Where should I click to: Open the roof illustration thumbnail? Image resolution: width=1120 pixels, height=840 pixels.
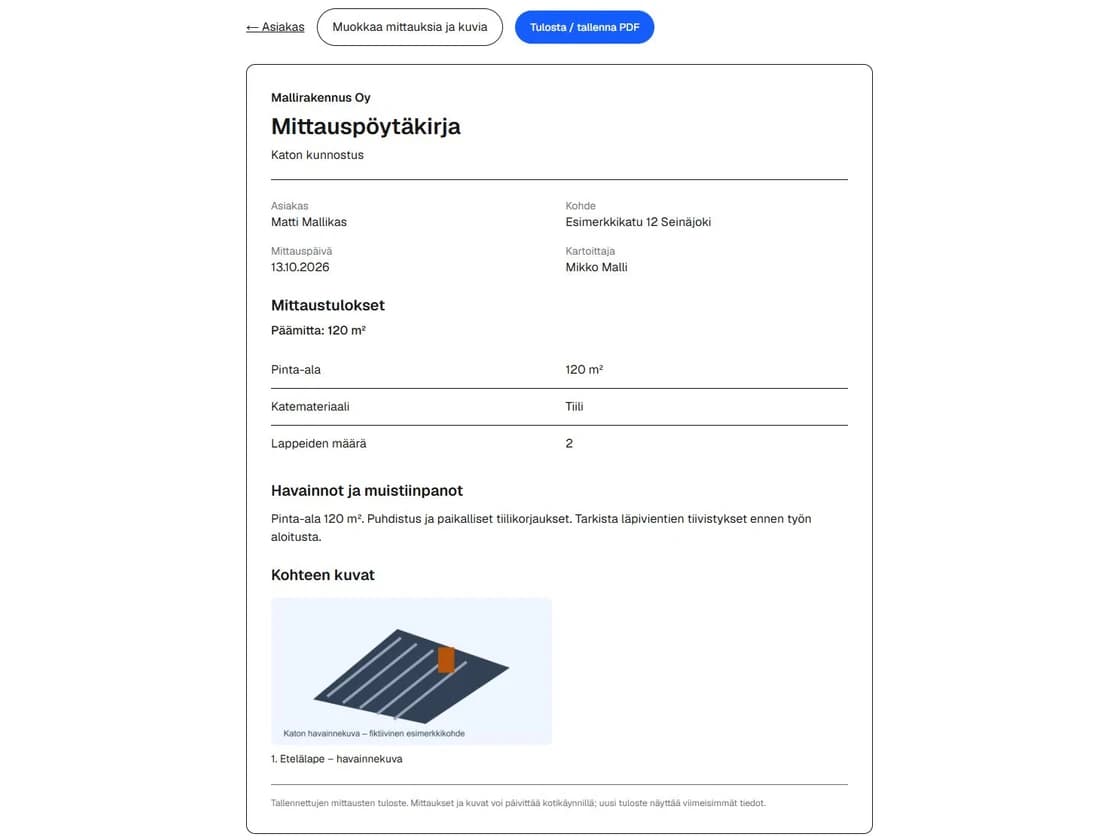coord(411,671)
